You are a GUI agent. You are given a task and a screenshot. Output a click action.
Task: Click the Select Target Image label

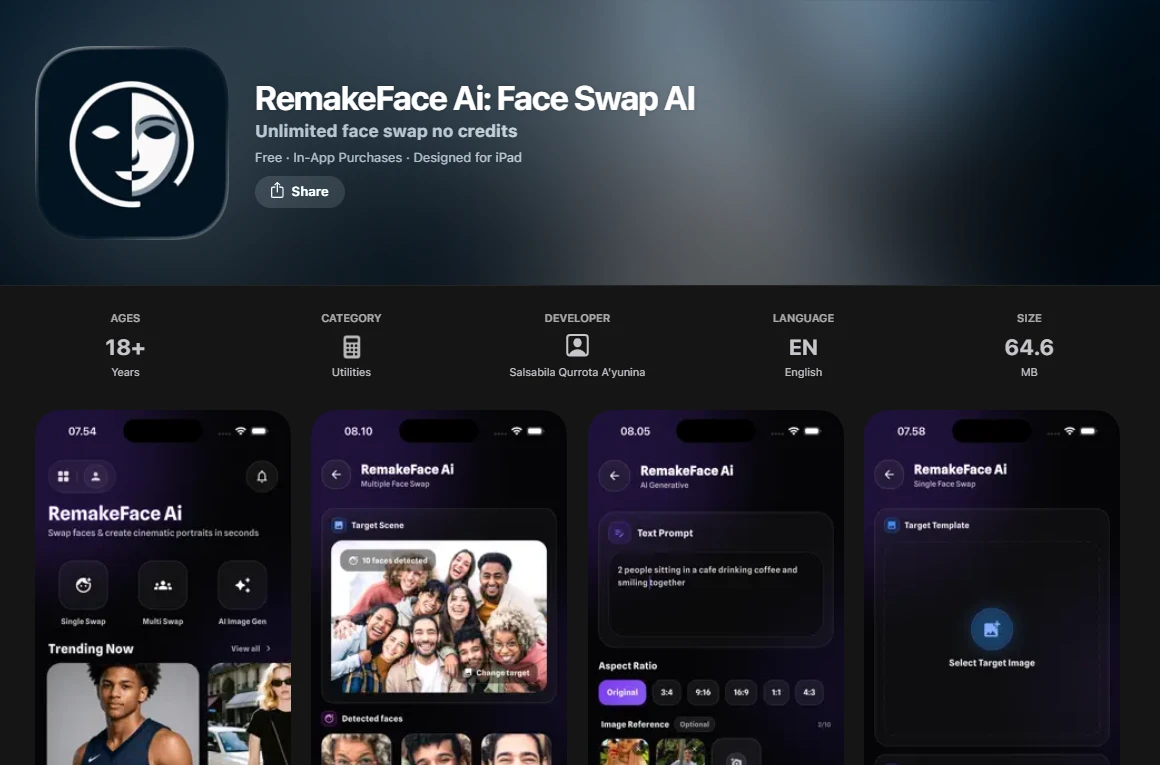point(991,663)
